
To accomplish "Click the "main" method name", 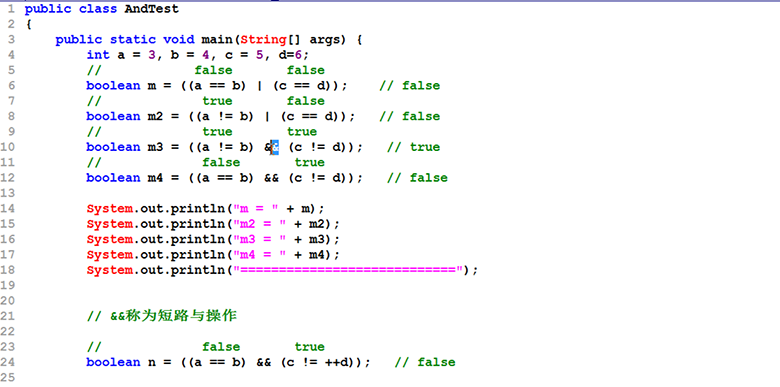I will click(217, 40).
